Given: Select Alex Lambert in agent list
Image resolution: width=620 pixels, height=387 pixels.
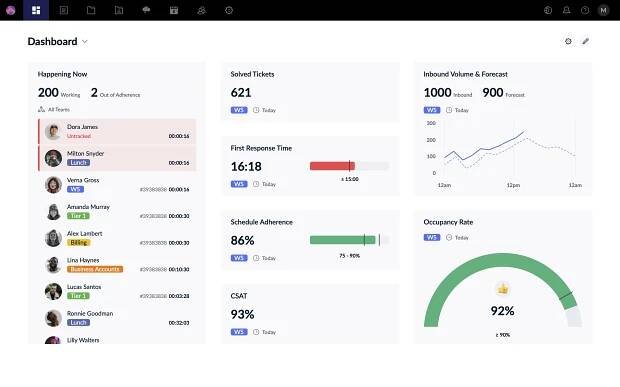Looking at the screenshot, I should 117,238.
